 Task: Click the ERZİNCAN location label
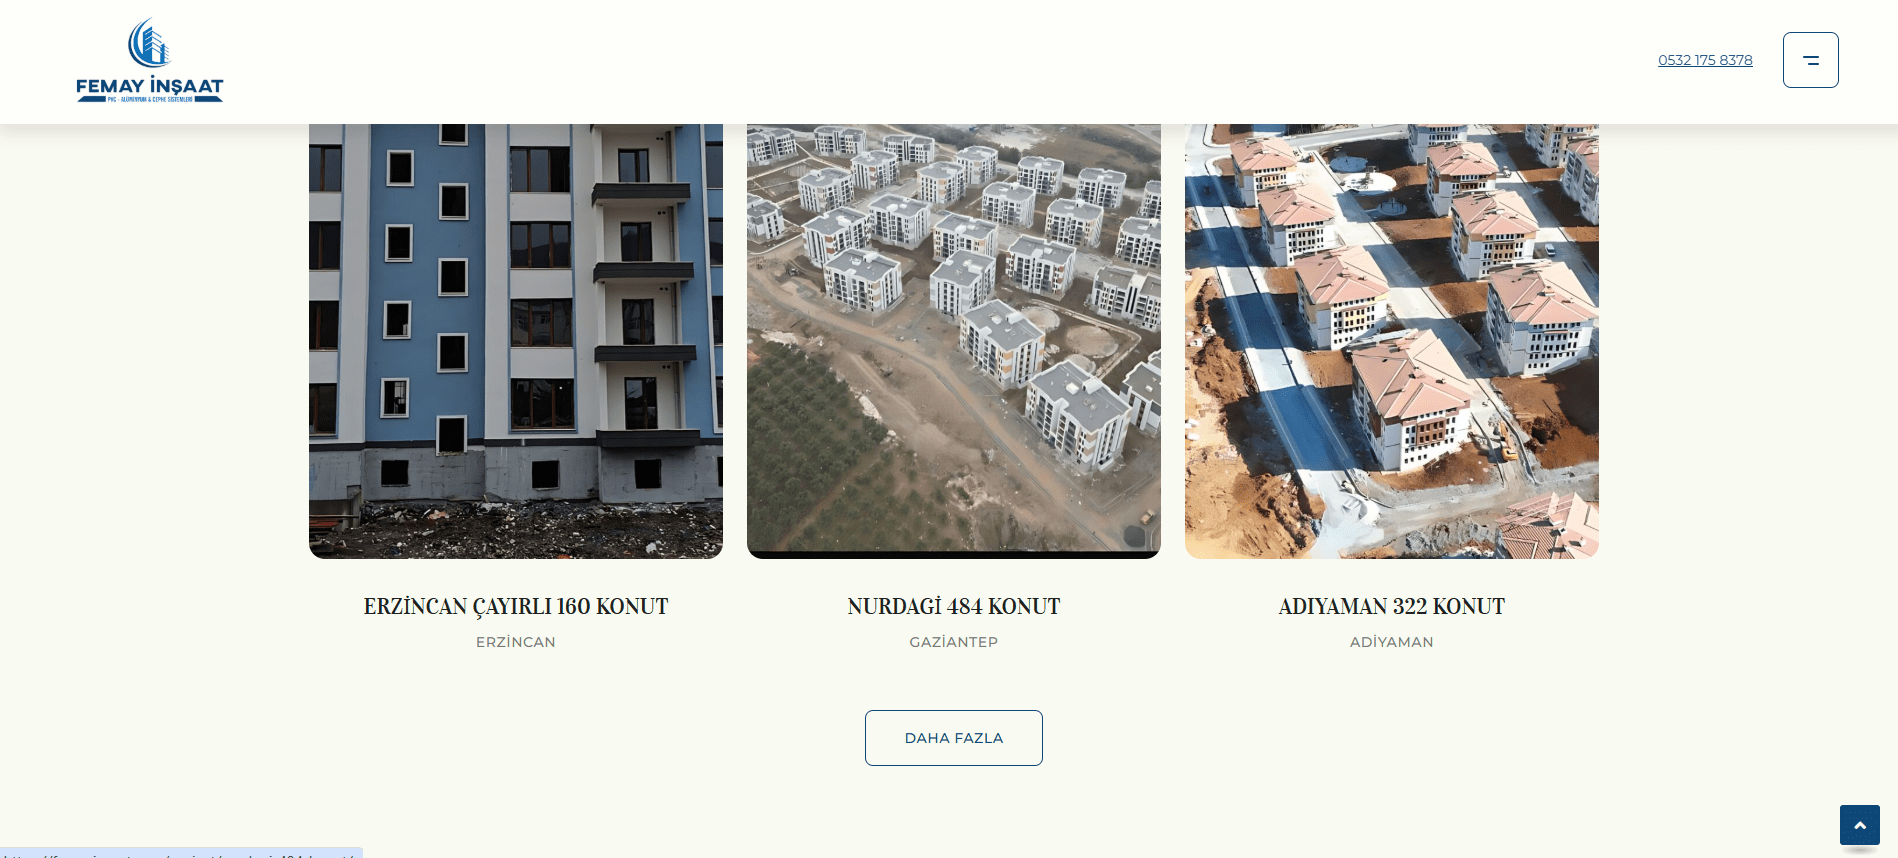click(516, 642)
